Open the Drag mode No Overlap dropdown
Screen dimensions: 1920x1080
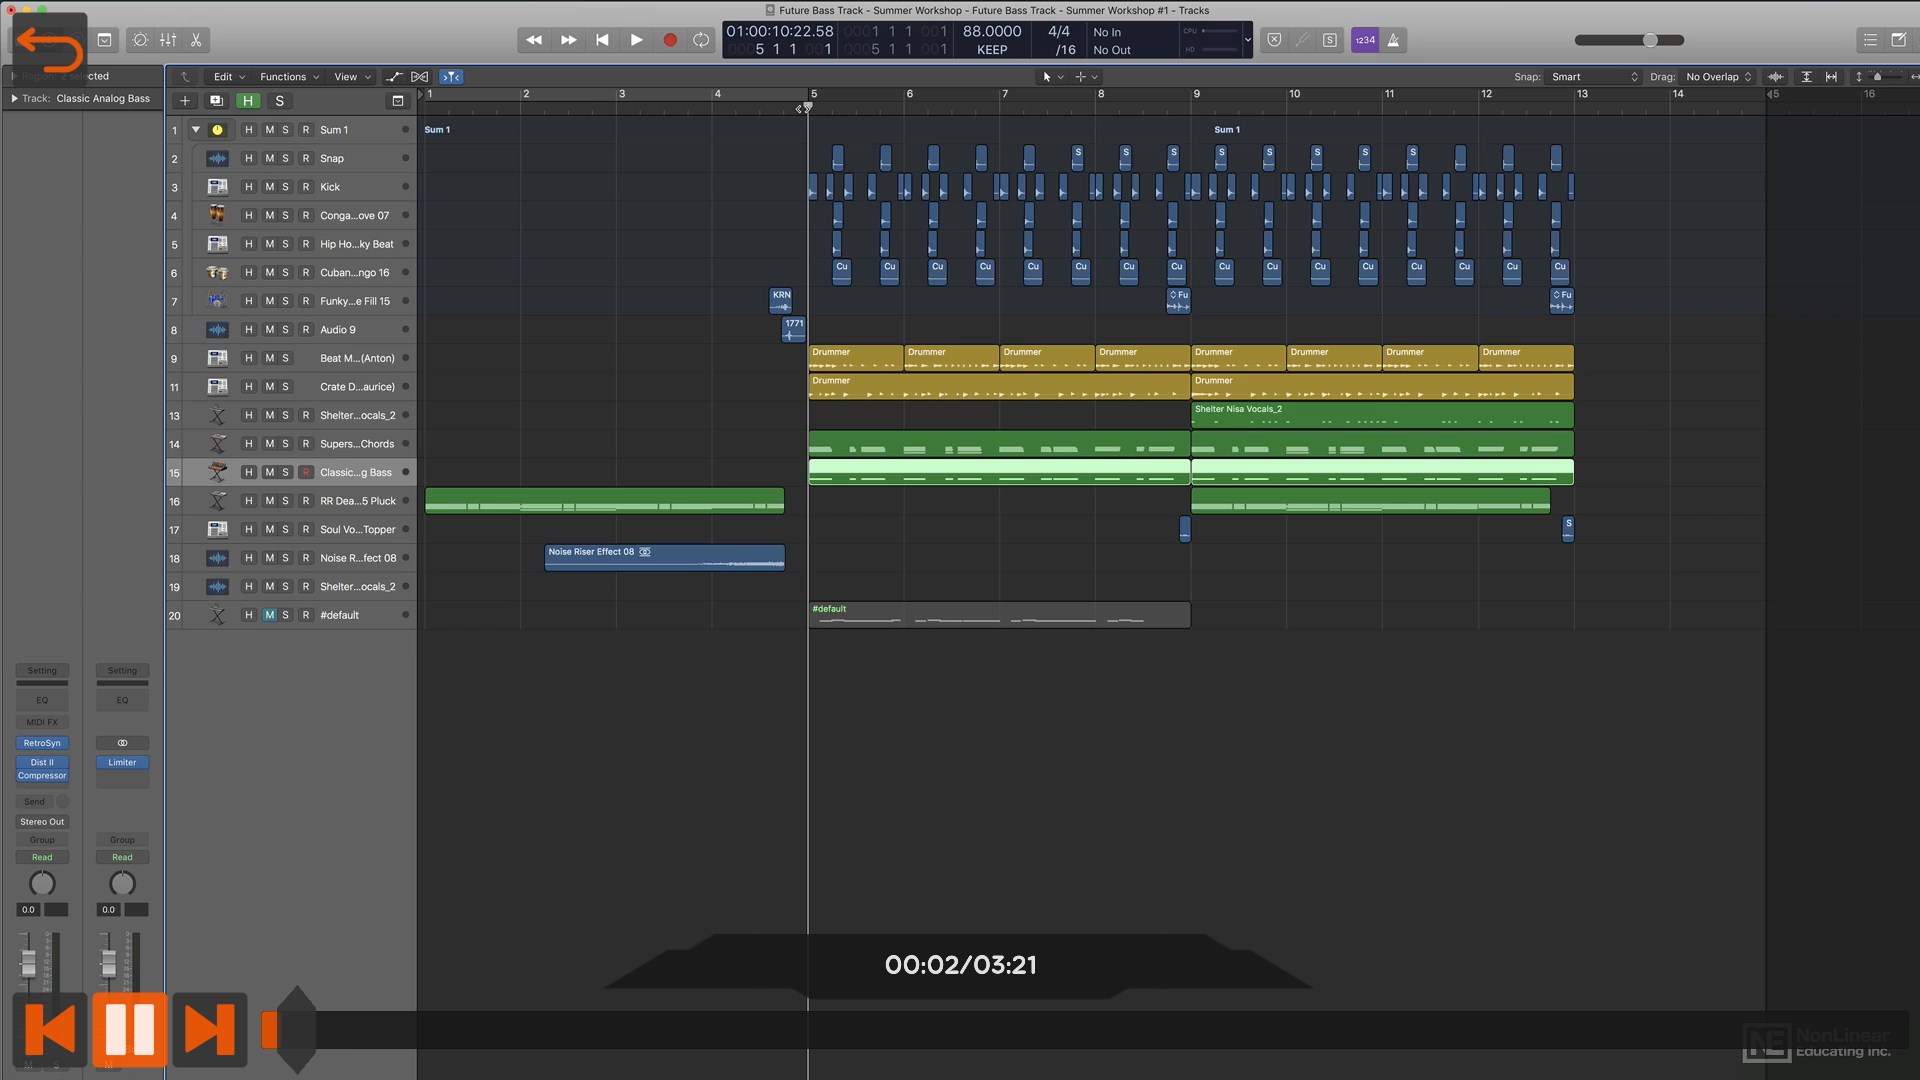pos(1718,77)
